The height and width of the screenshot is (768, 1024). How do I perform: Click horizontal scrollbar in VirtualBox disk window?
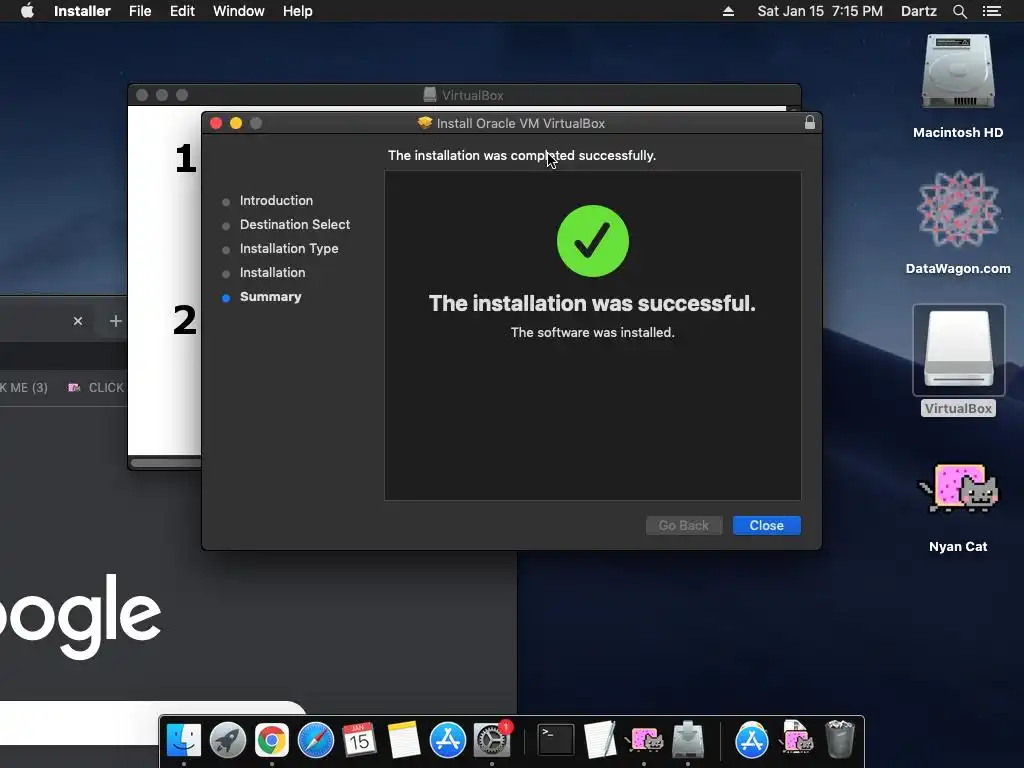[x=166, y=463]
